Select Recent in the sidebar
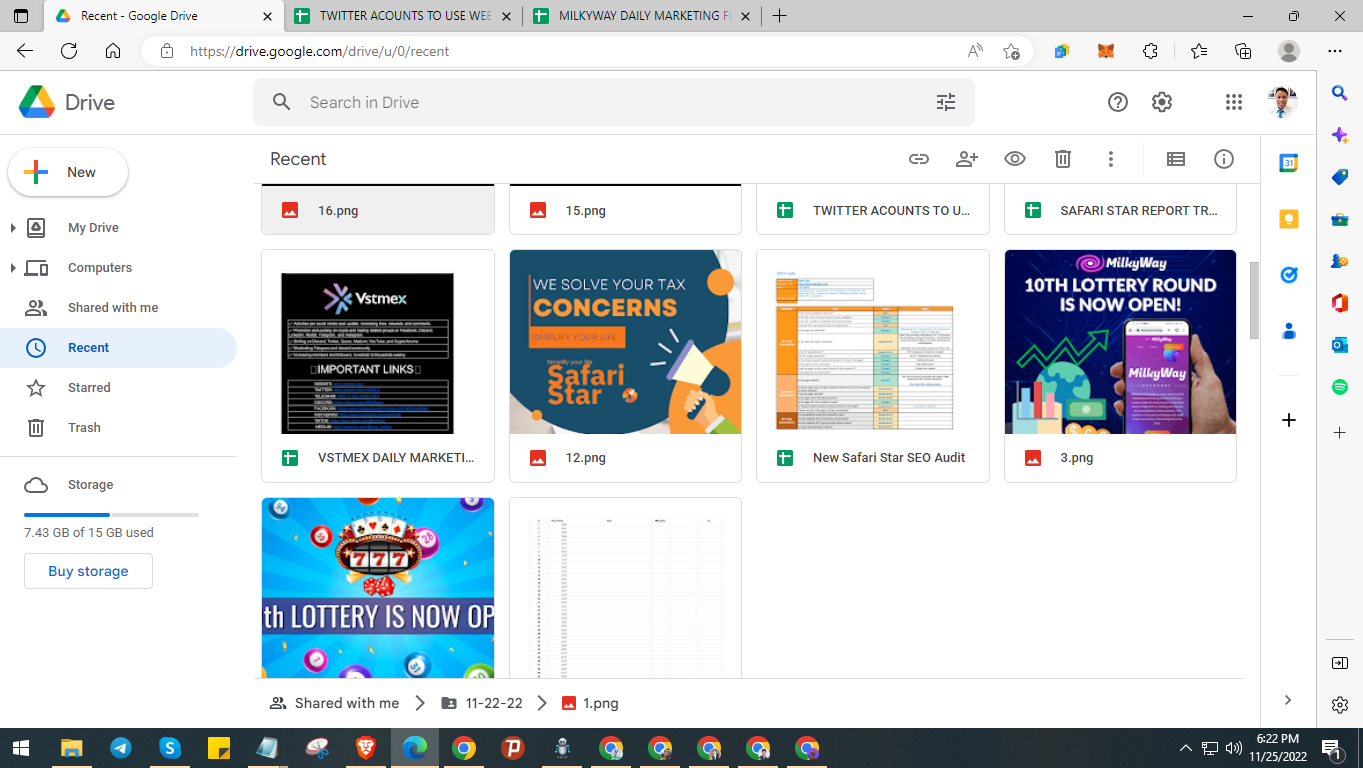The image size is (1363, 768). [x=118, y=348]
